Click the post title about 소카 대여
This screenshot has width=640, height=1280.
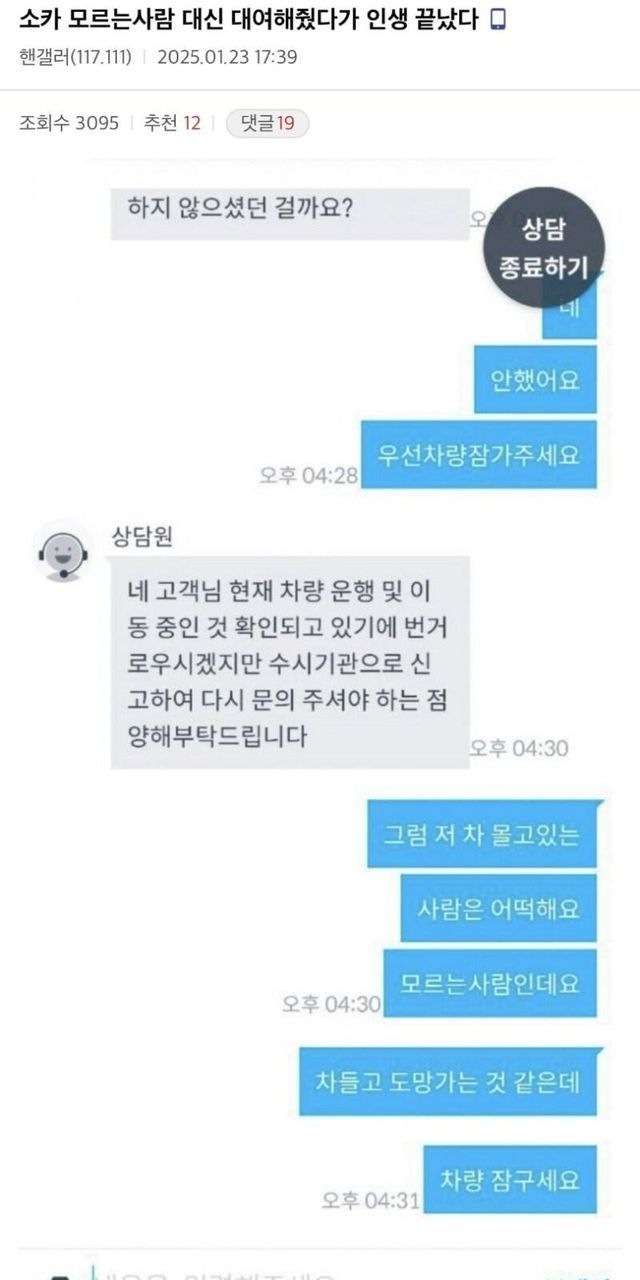click(252, 21)
